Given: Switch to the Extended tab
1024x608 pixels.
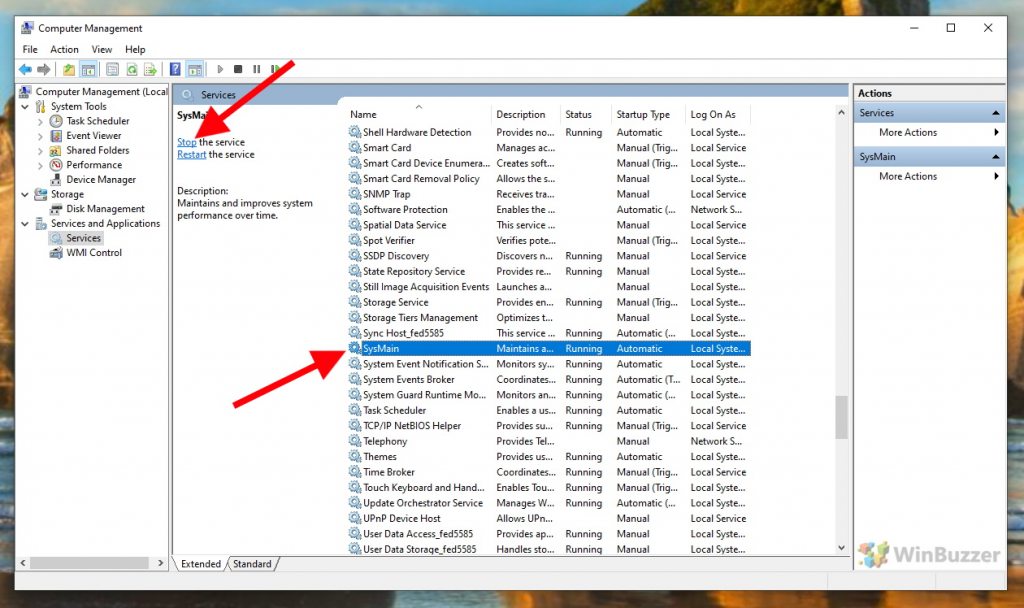Looking at the screenshot, I should click(x=200, y=564).
